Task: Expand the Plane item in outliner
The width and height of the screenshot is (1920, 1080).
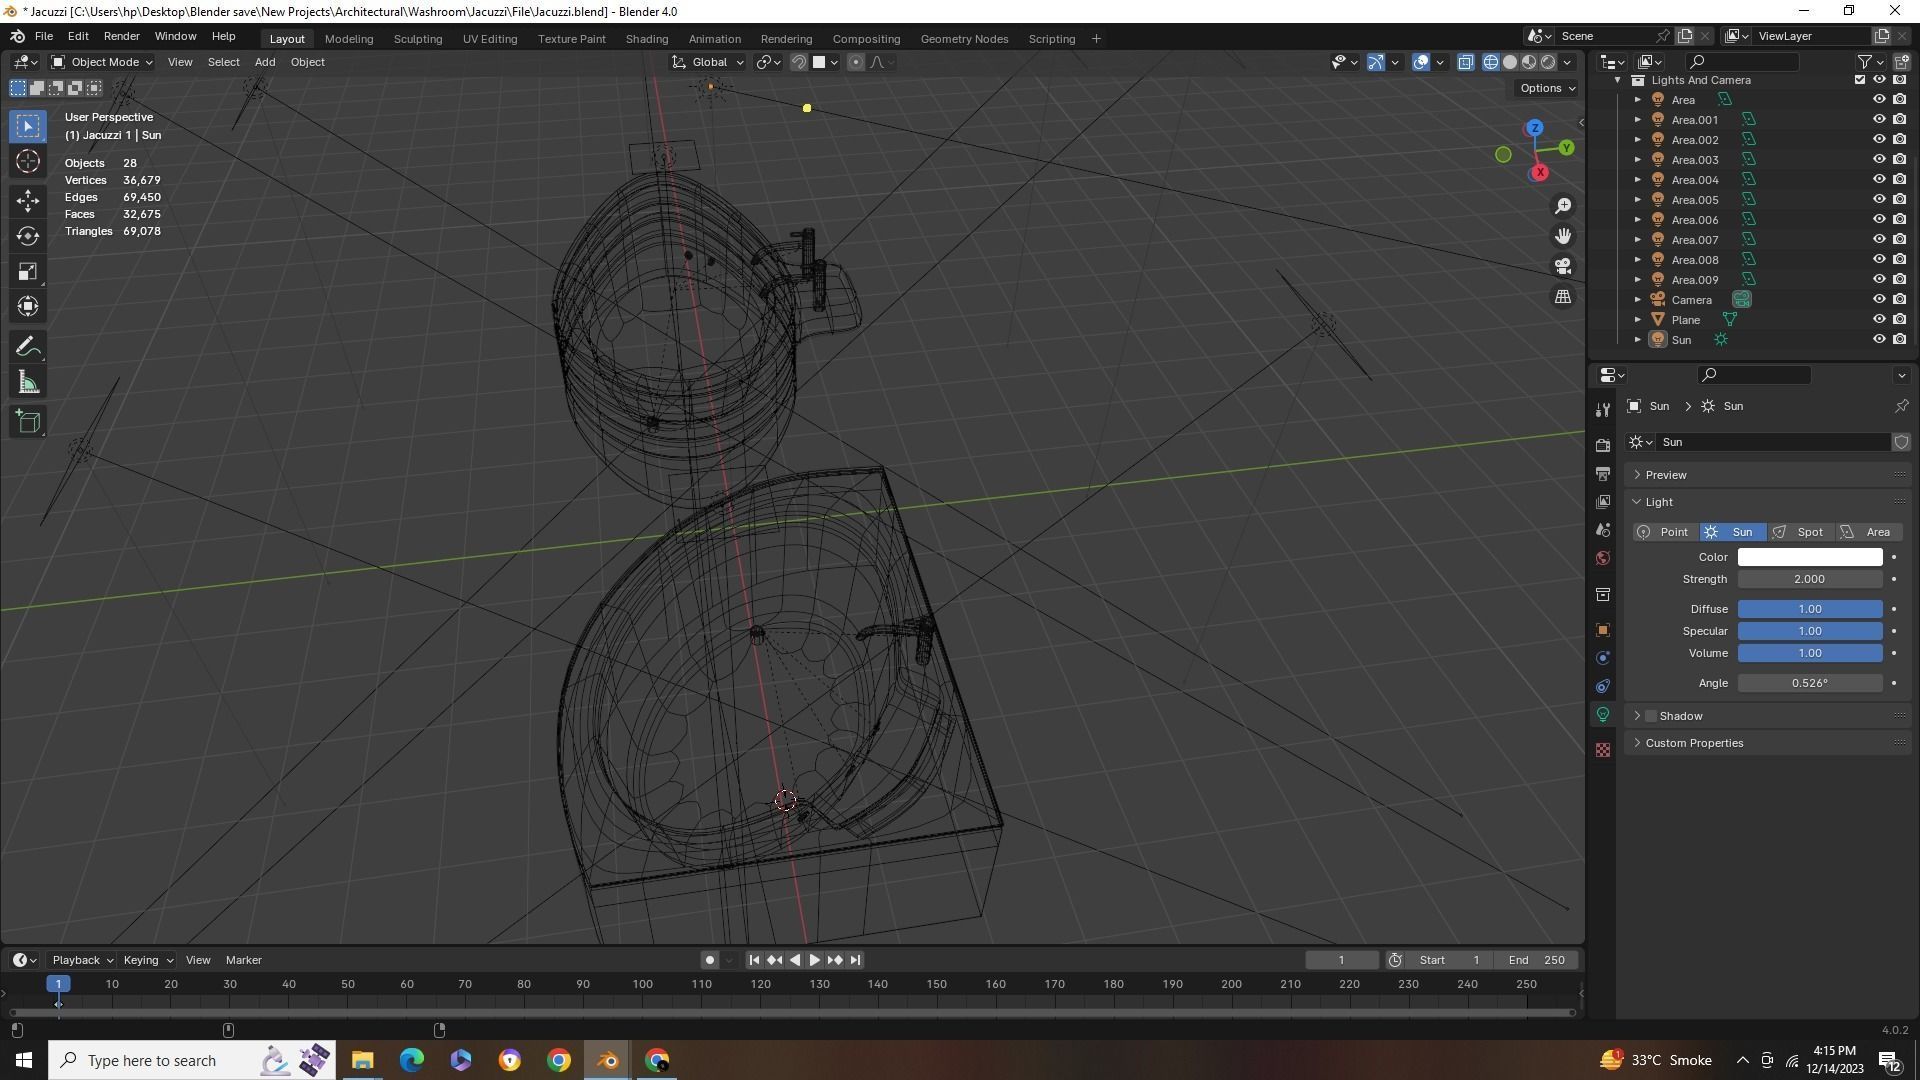Action: click(x=1637, y=320)
